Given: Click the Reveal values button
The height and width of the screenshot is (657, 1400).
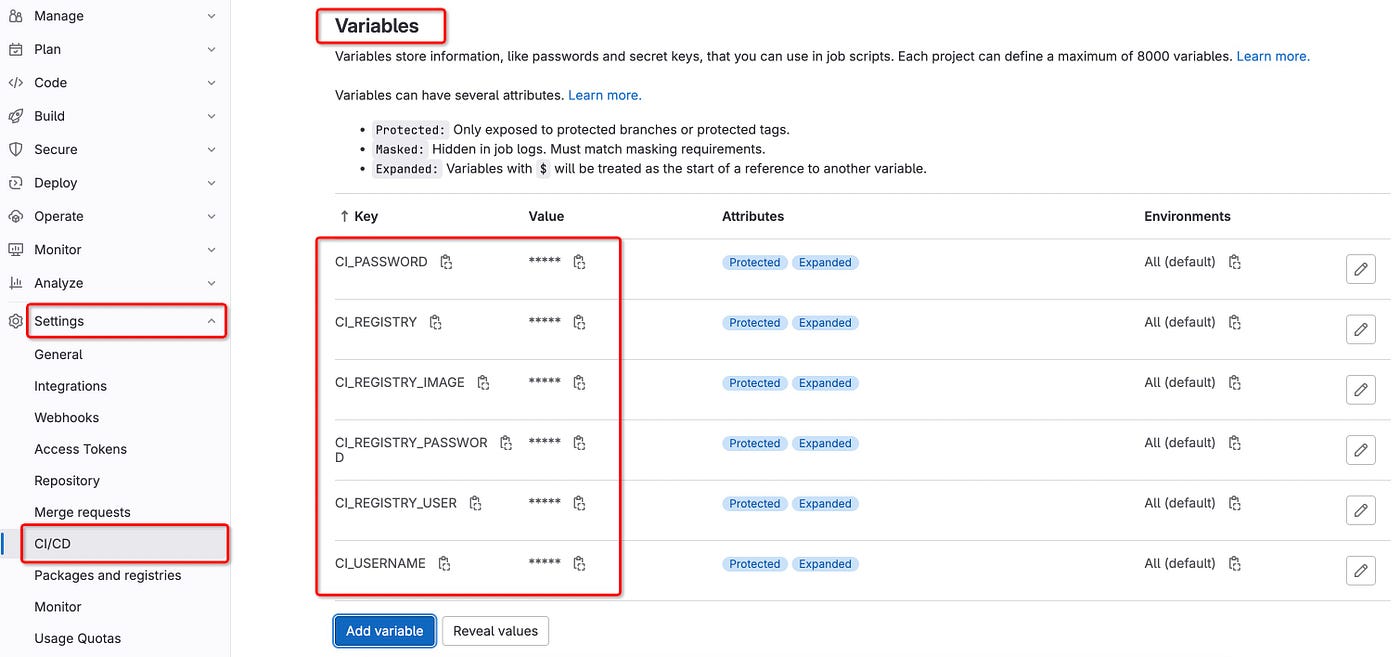Looking at the screenshot, I should [x=495, y=631].
